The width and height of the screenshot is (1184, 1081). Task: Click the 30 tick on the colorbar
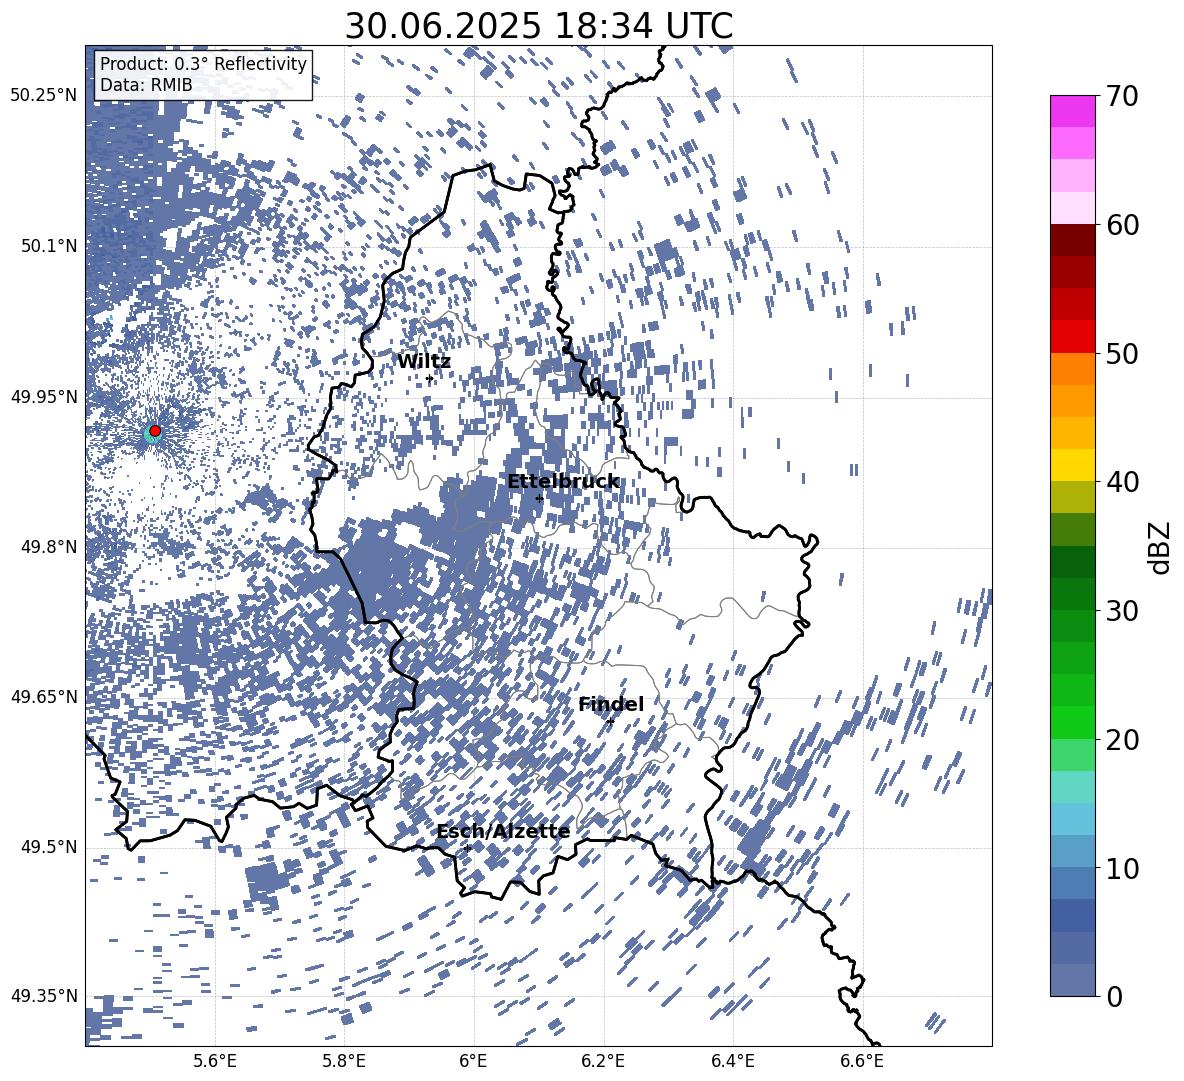pos(1122,610)
